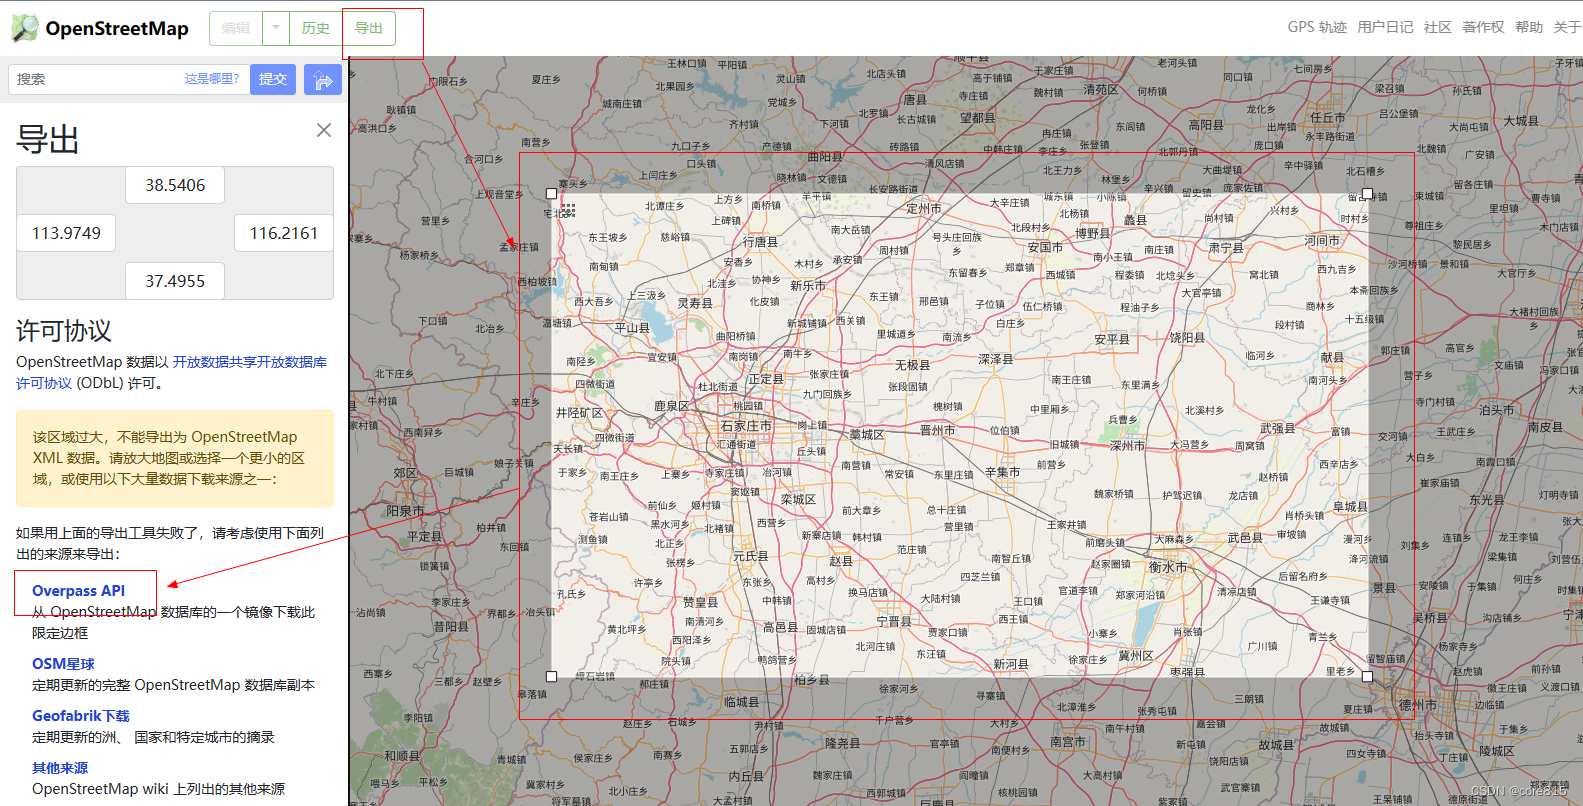The height and width of the screenshot is (806, 1583).
Task: Open the 关于 menu item
Action: click(1567, 27)
